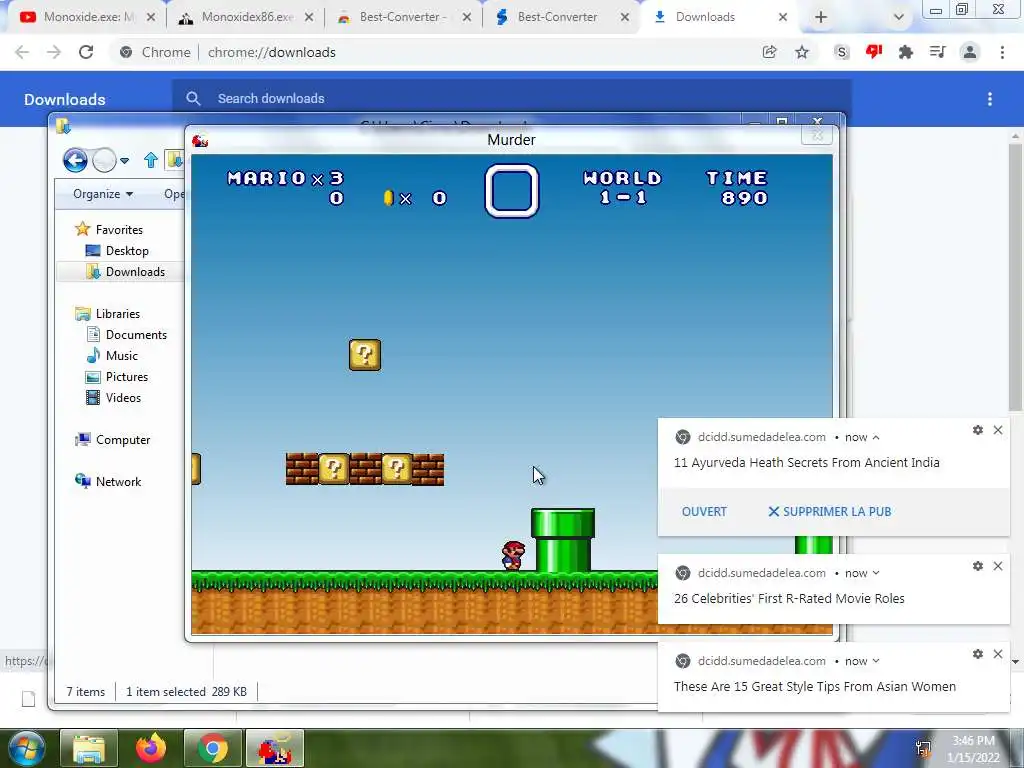Switch to Mario game taskbar button

275,748
